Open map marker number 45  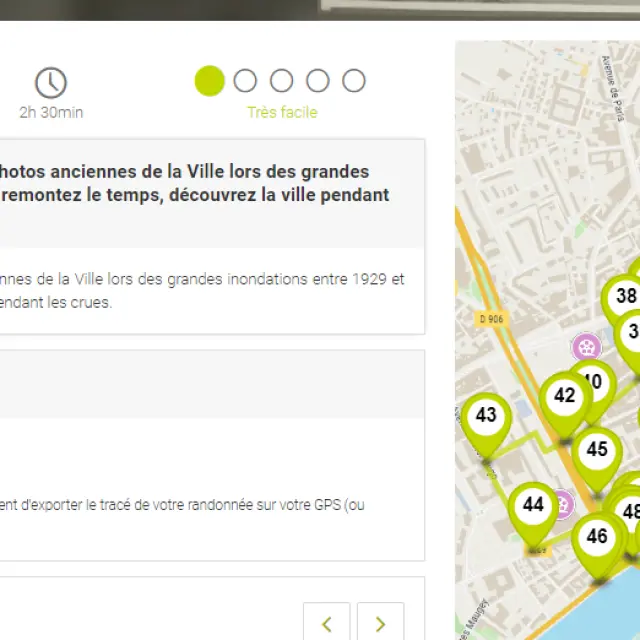[x=597, y=450]
